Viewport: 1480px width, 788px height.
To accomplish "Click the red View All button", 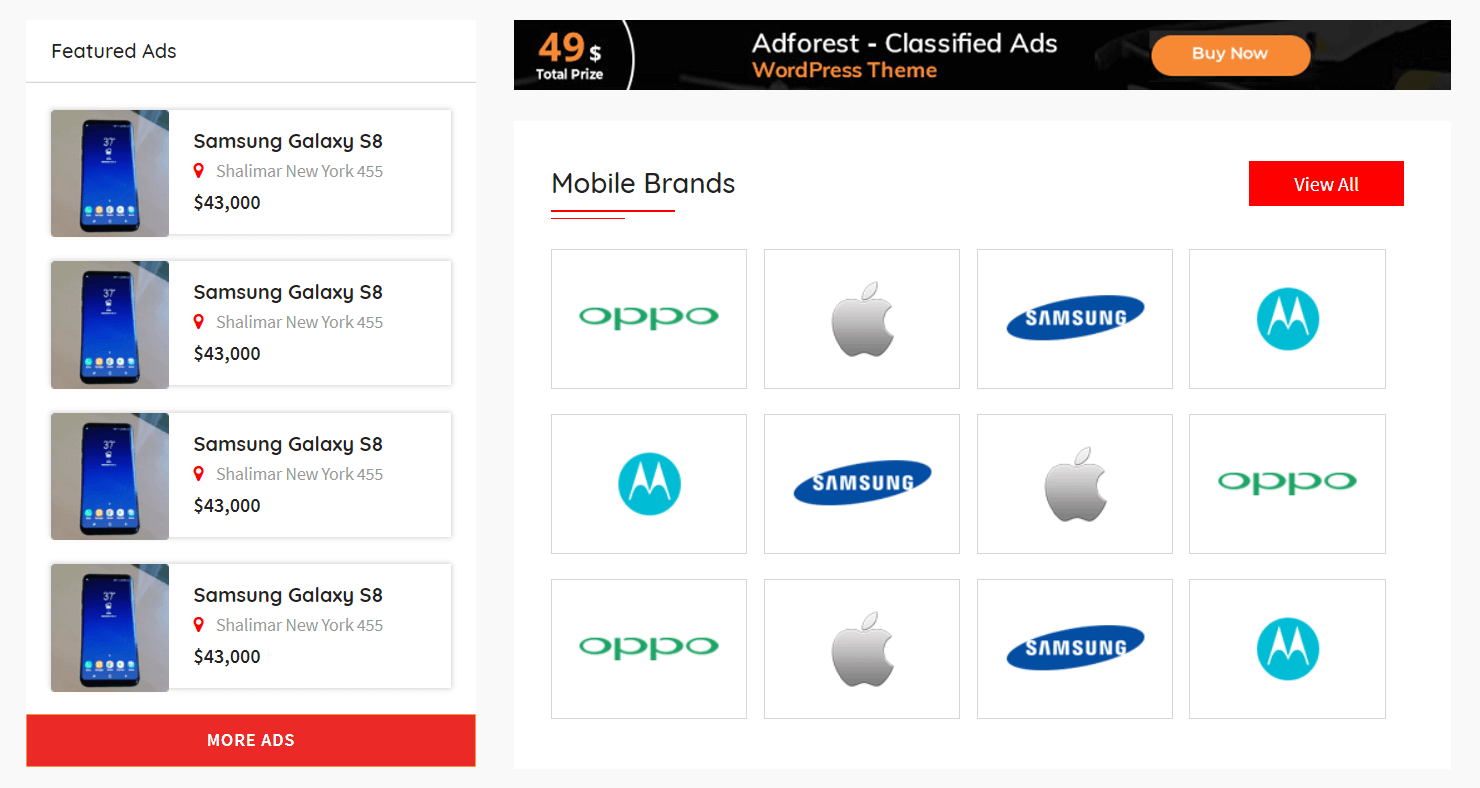I will 1326,184.
